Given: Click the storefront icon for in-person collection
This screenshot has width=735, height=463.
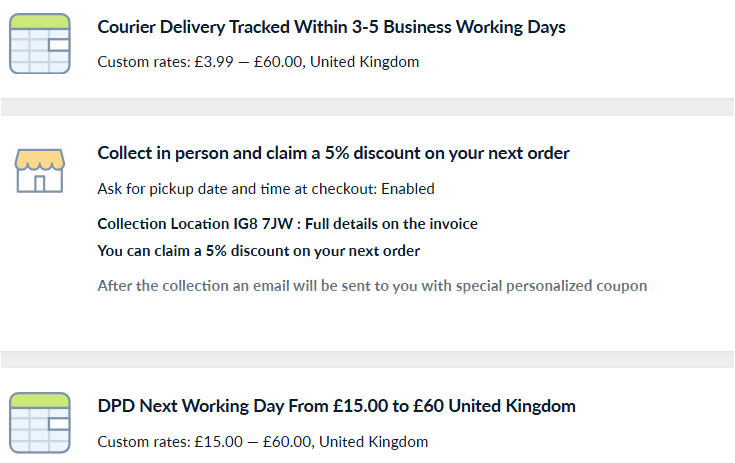Looking at the screenshot, I should pos(40,170).
